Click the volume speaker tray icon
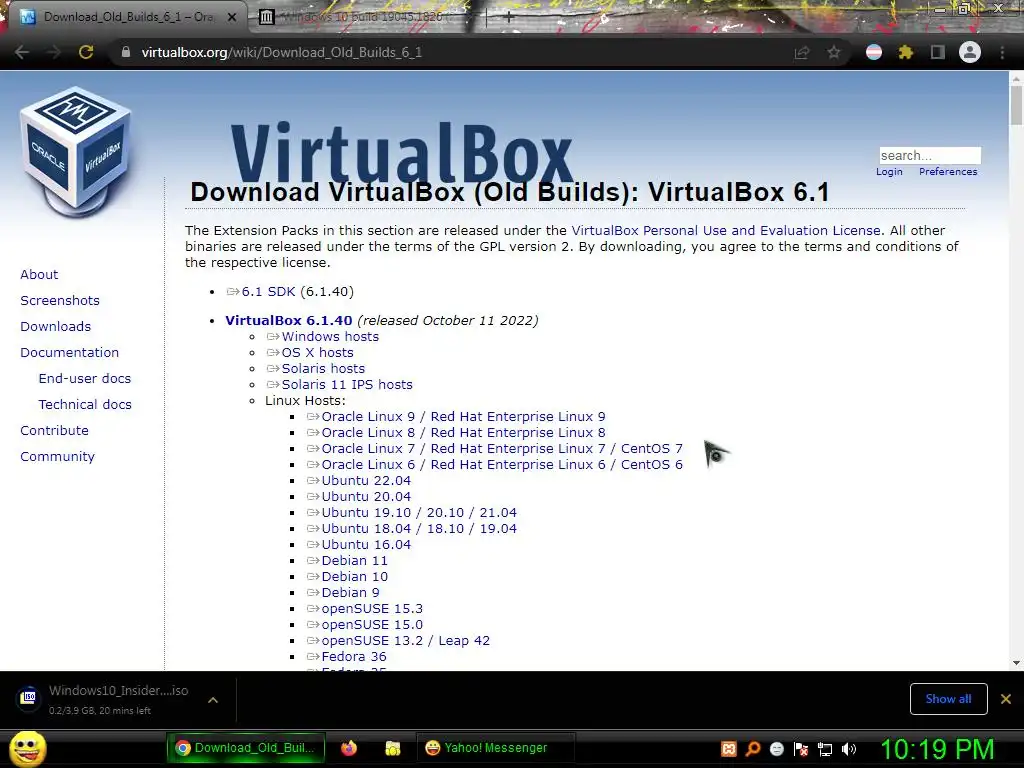 [849, 749]
